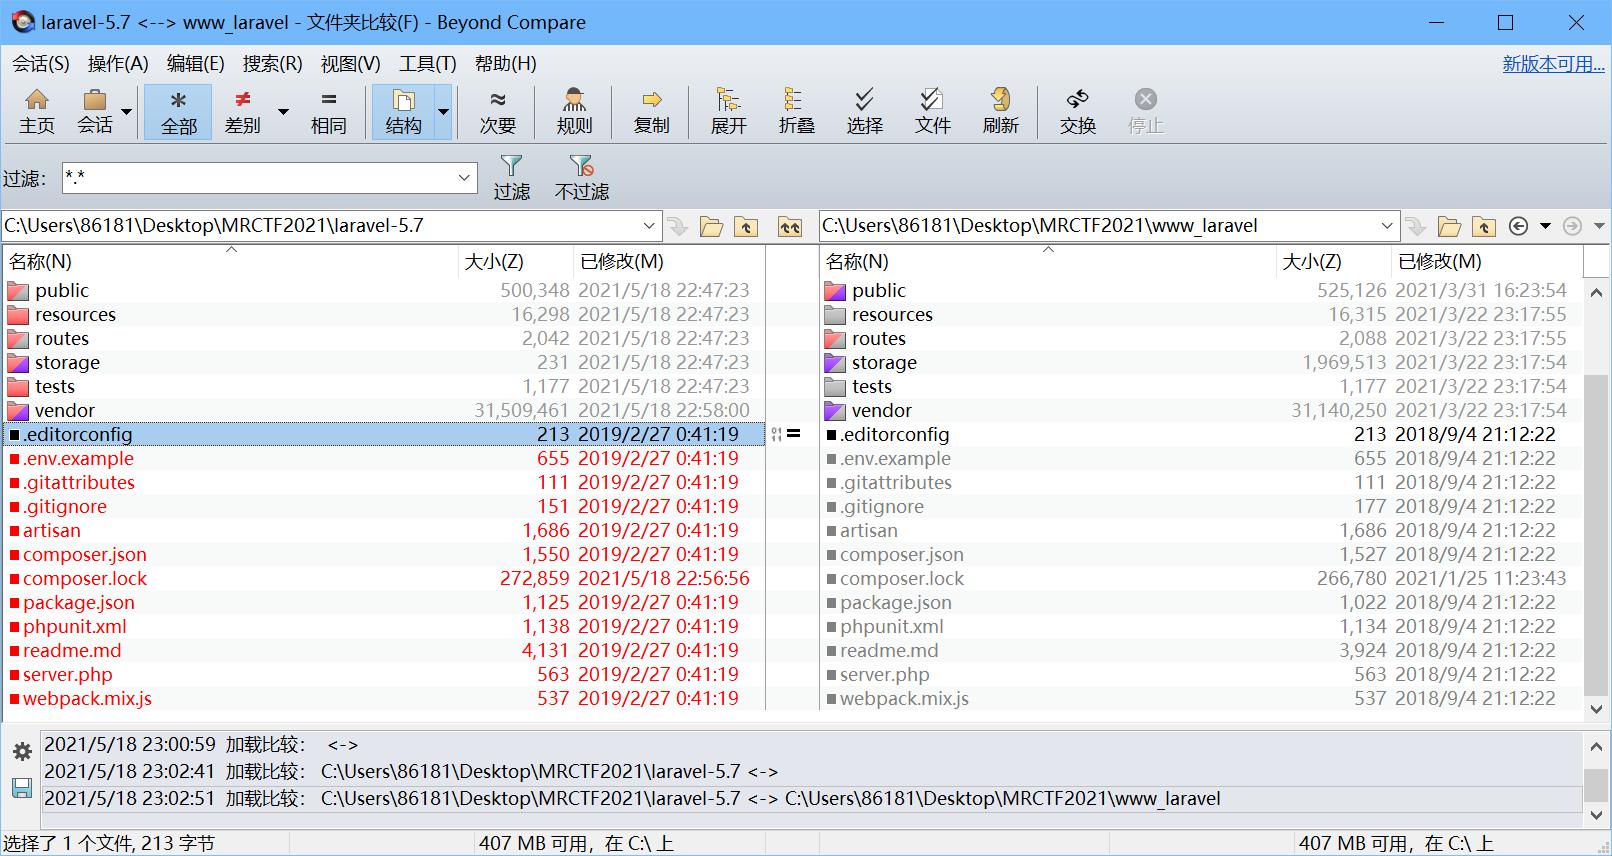
Task: Toggle Show Differences (差别) filter
Action: 243,111
